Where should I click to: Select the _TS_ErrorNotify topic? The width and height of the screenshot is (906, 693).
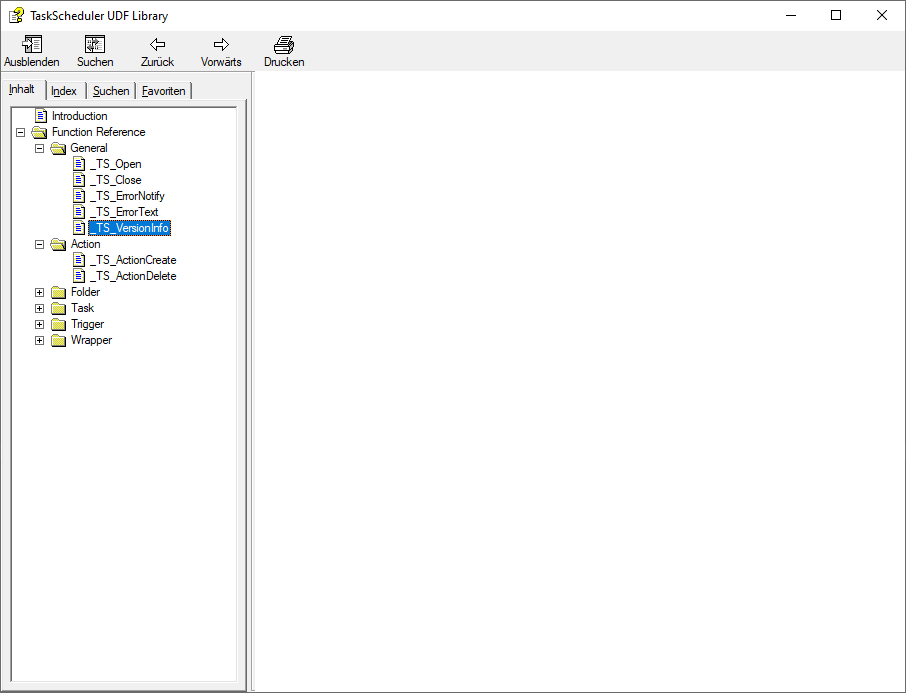click(127, 196)
